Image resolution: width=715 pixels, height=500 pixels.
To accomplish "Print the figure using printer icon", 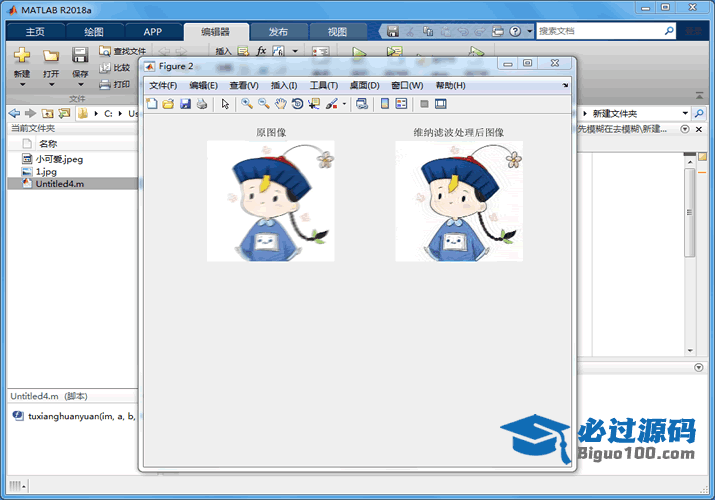I will point(202,104).
